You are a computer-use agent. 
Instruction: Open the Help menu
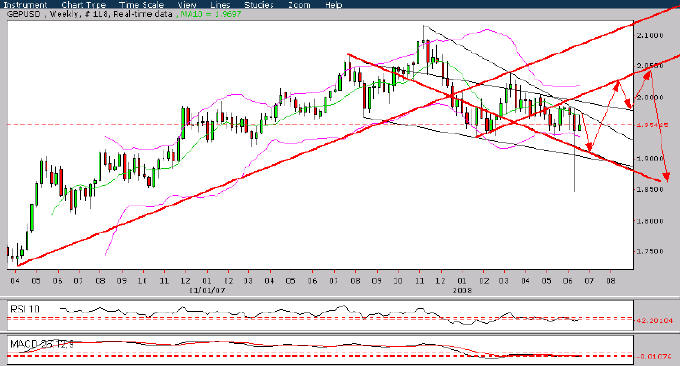[333, 5]
